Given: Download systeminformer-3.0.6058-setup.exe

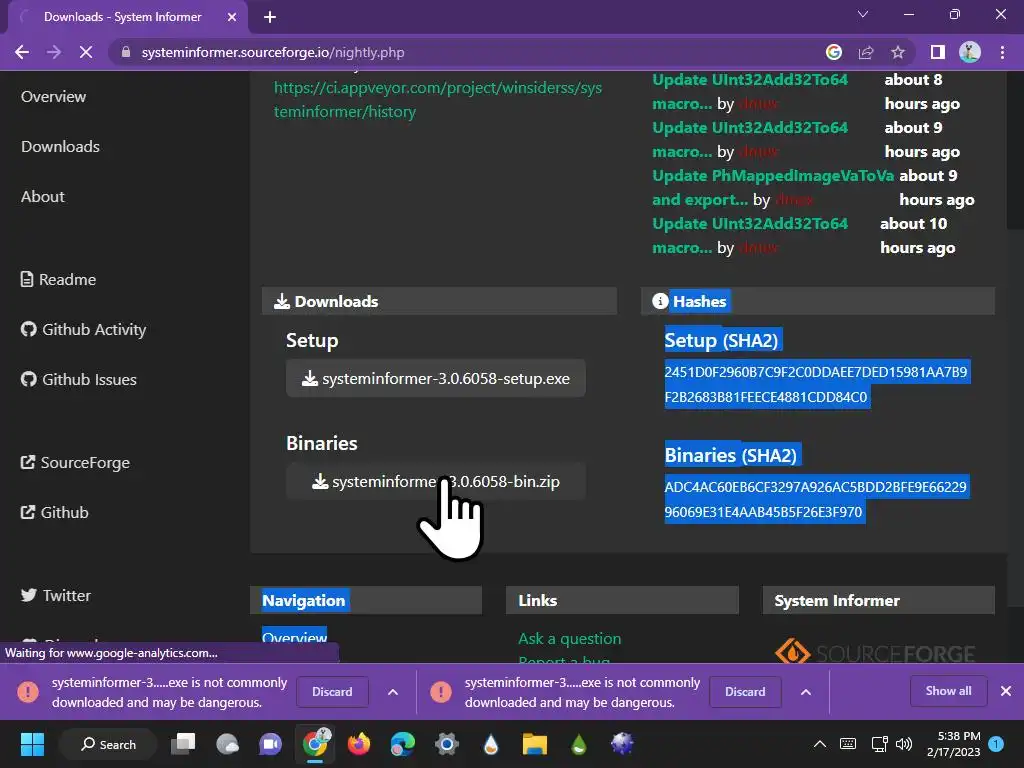Looking at the screenshot, I should pyautogui.click(x=436, y=379).
